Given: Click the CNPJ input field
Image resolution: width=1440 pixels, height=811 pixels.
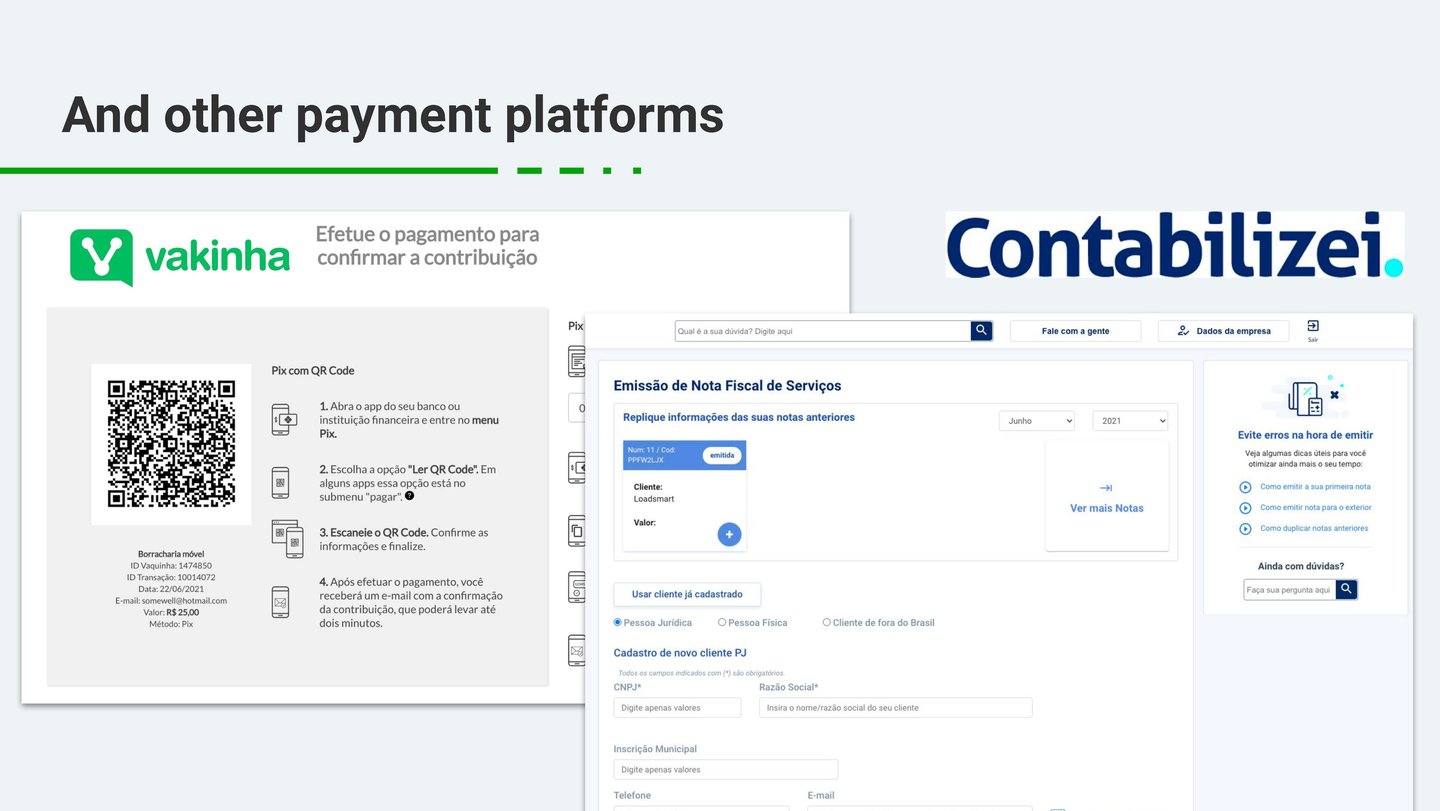Looking at the screenshot, I should tap(677, 707).
